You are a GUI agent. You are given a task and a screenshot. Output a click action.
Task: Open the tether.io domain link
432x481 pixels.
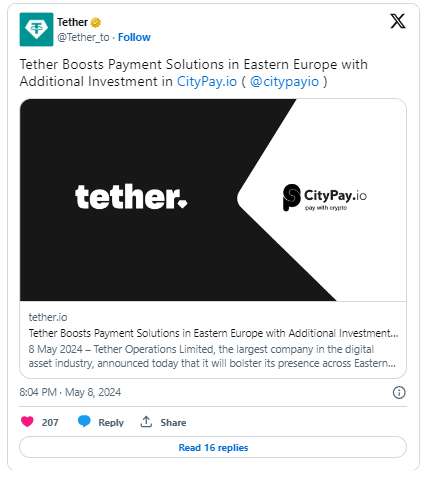point(48,317)
